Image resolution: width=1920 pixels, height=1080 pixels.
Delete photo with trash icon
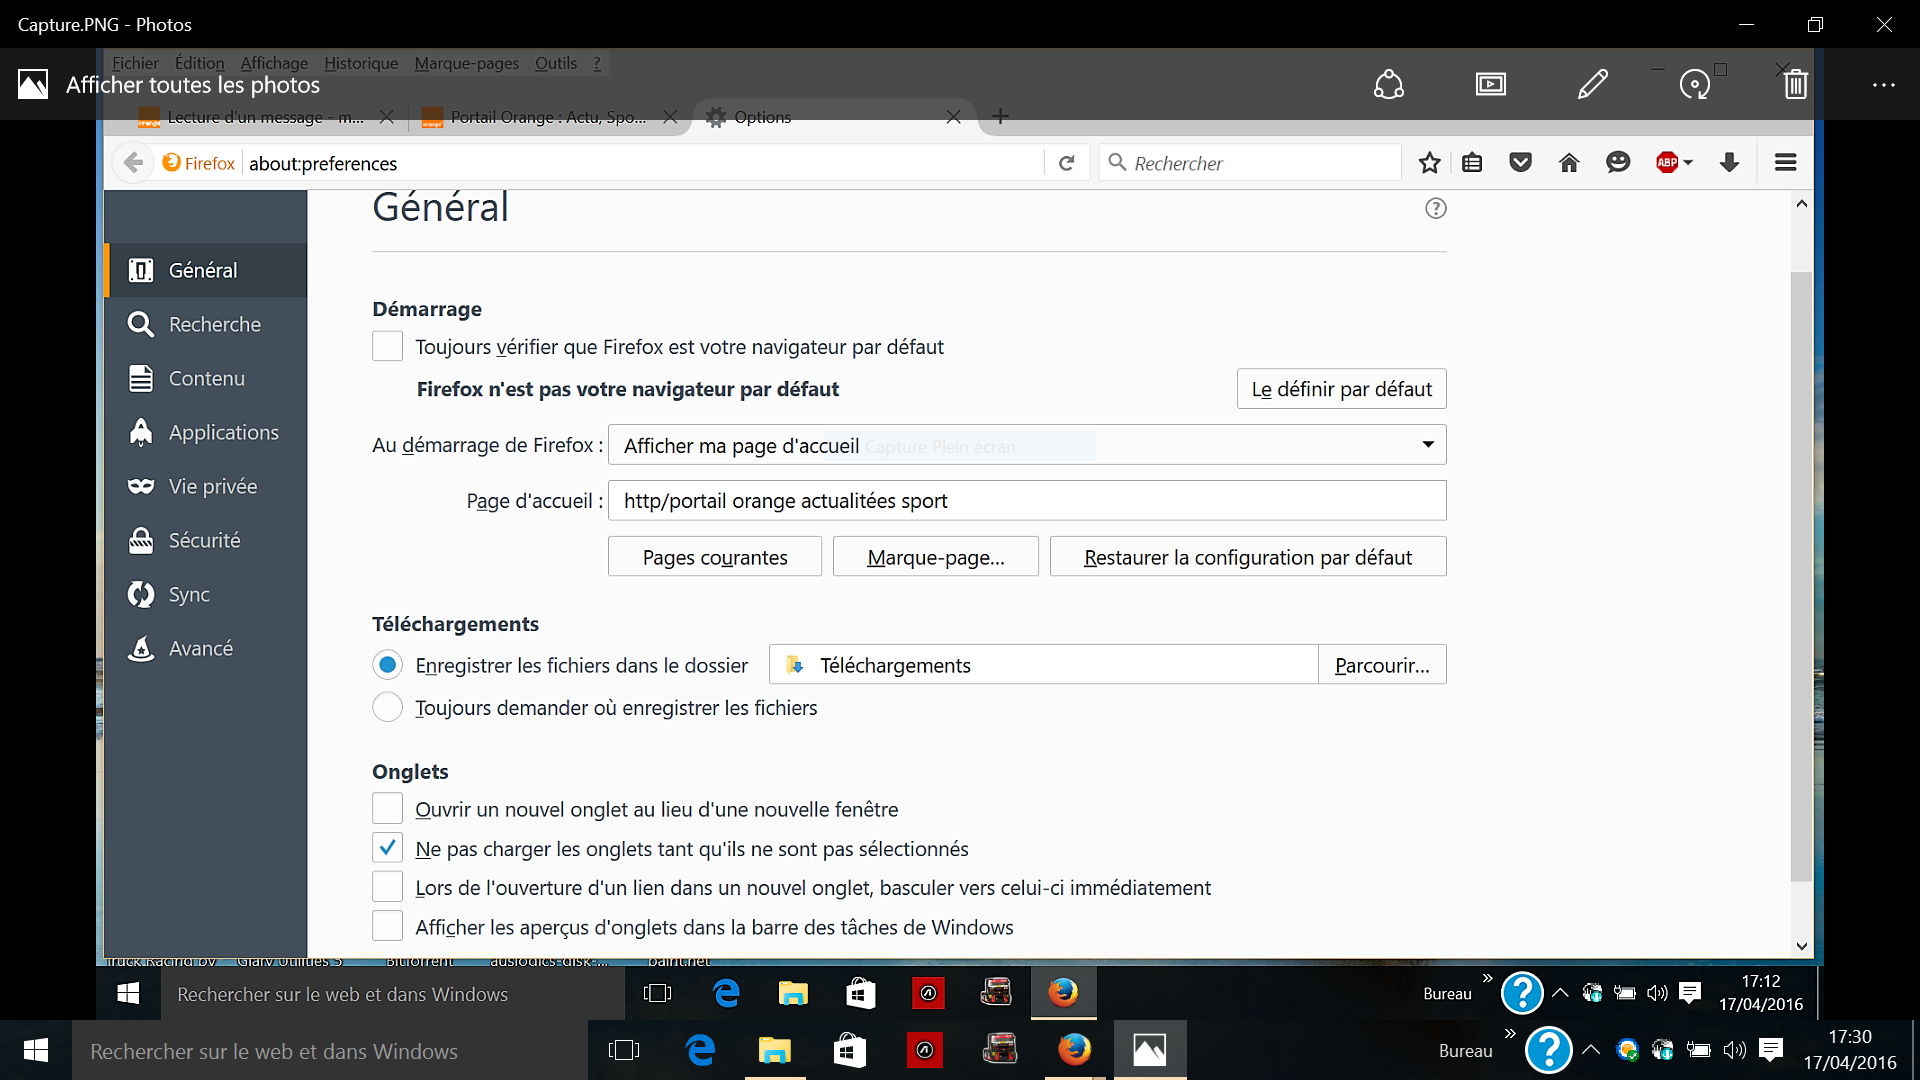[1795, 85]
